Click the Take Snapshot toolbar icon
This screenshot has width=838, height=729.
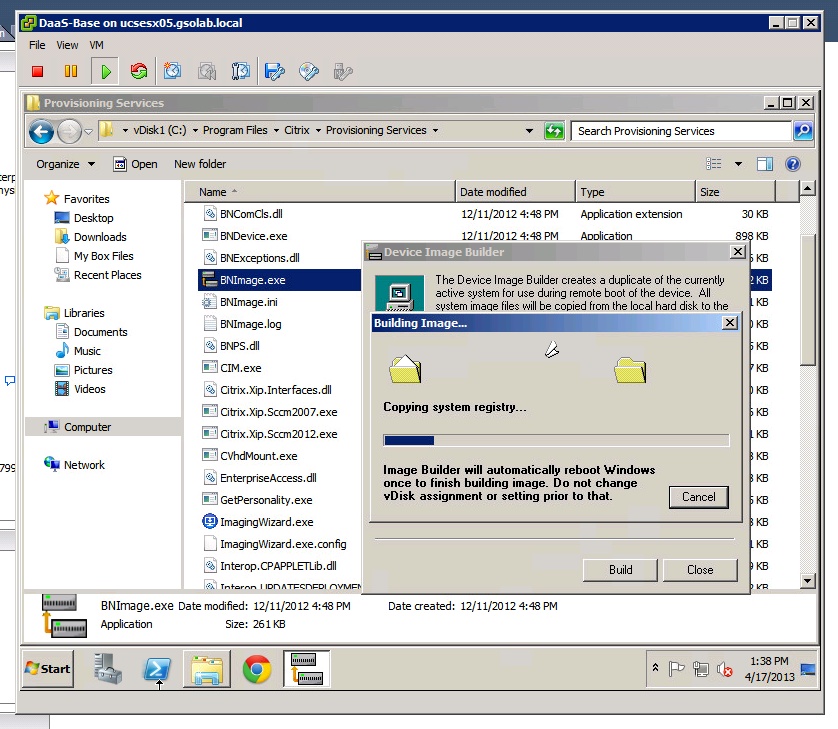point(172,71)
